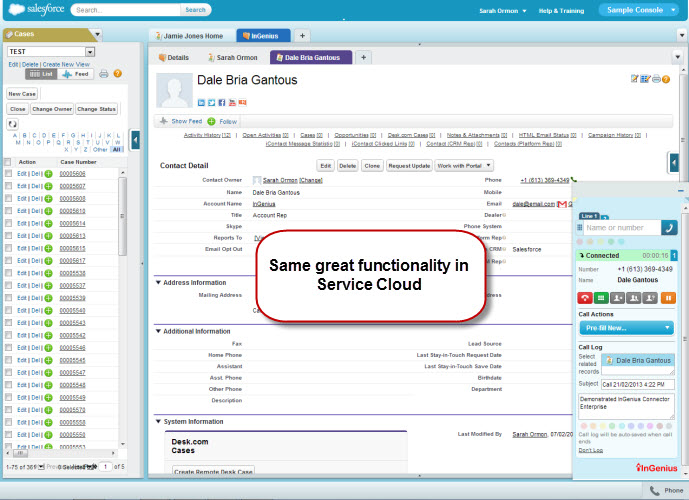
Task: Collapse the System Information section
Action: tap(158, 421)
